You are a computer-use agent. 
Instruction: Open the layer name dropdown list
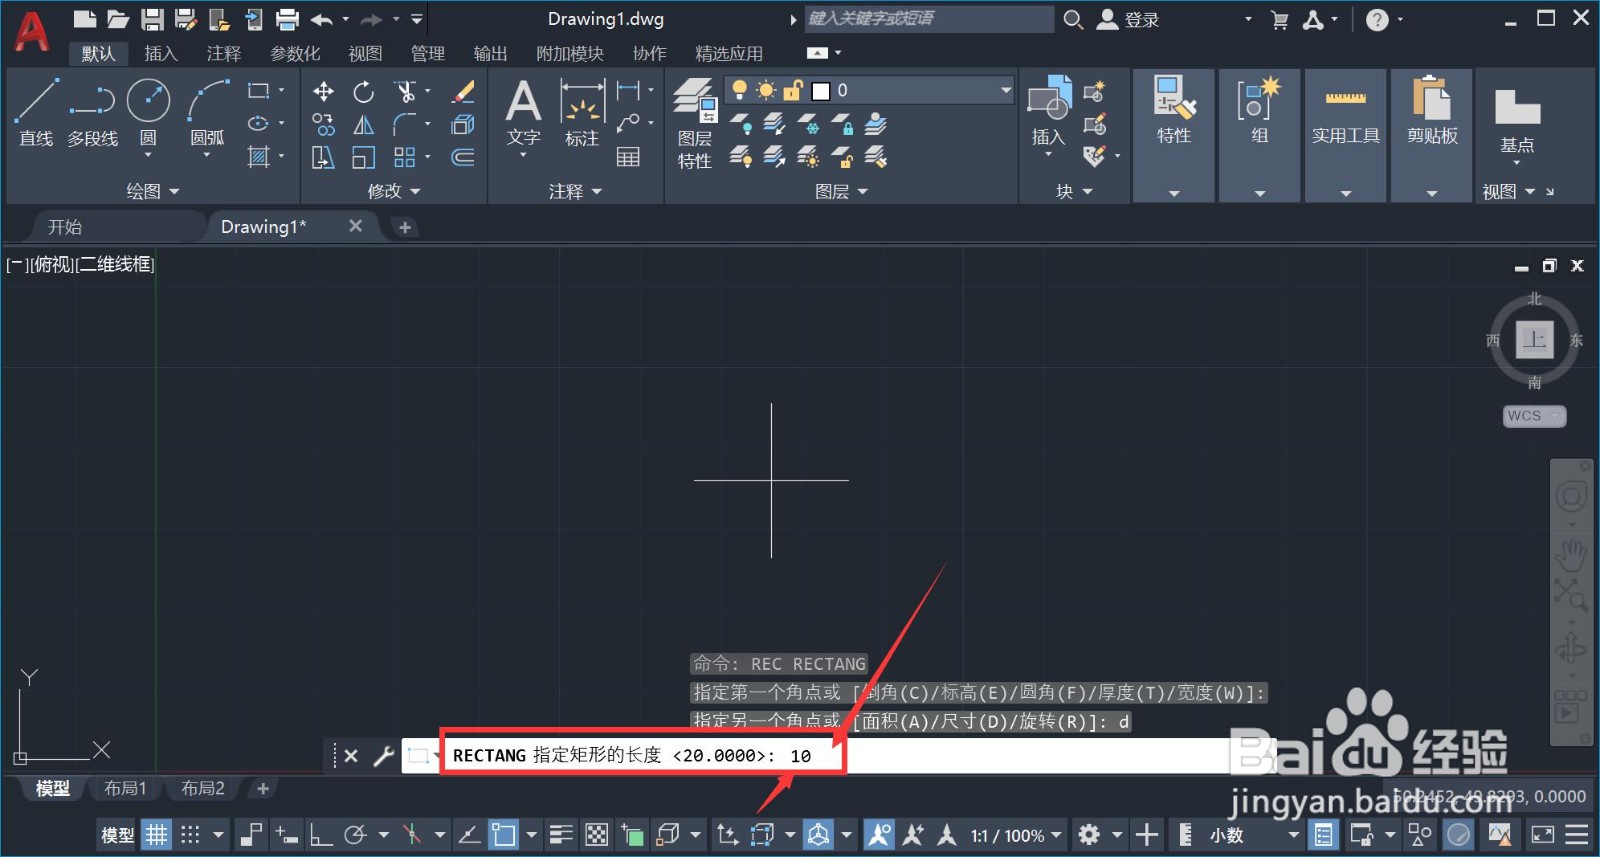(x=1005, y=90)
